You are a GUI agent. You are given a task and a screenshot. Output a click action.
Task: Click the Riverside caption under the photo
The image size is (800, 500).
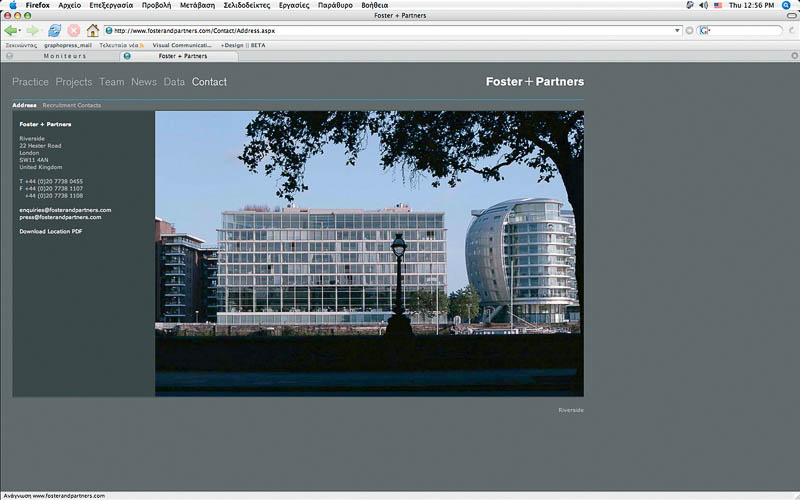pyautogui.click(x=571, y=410)
